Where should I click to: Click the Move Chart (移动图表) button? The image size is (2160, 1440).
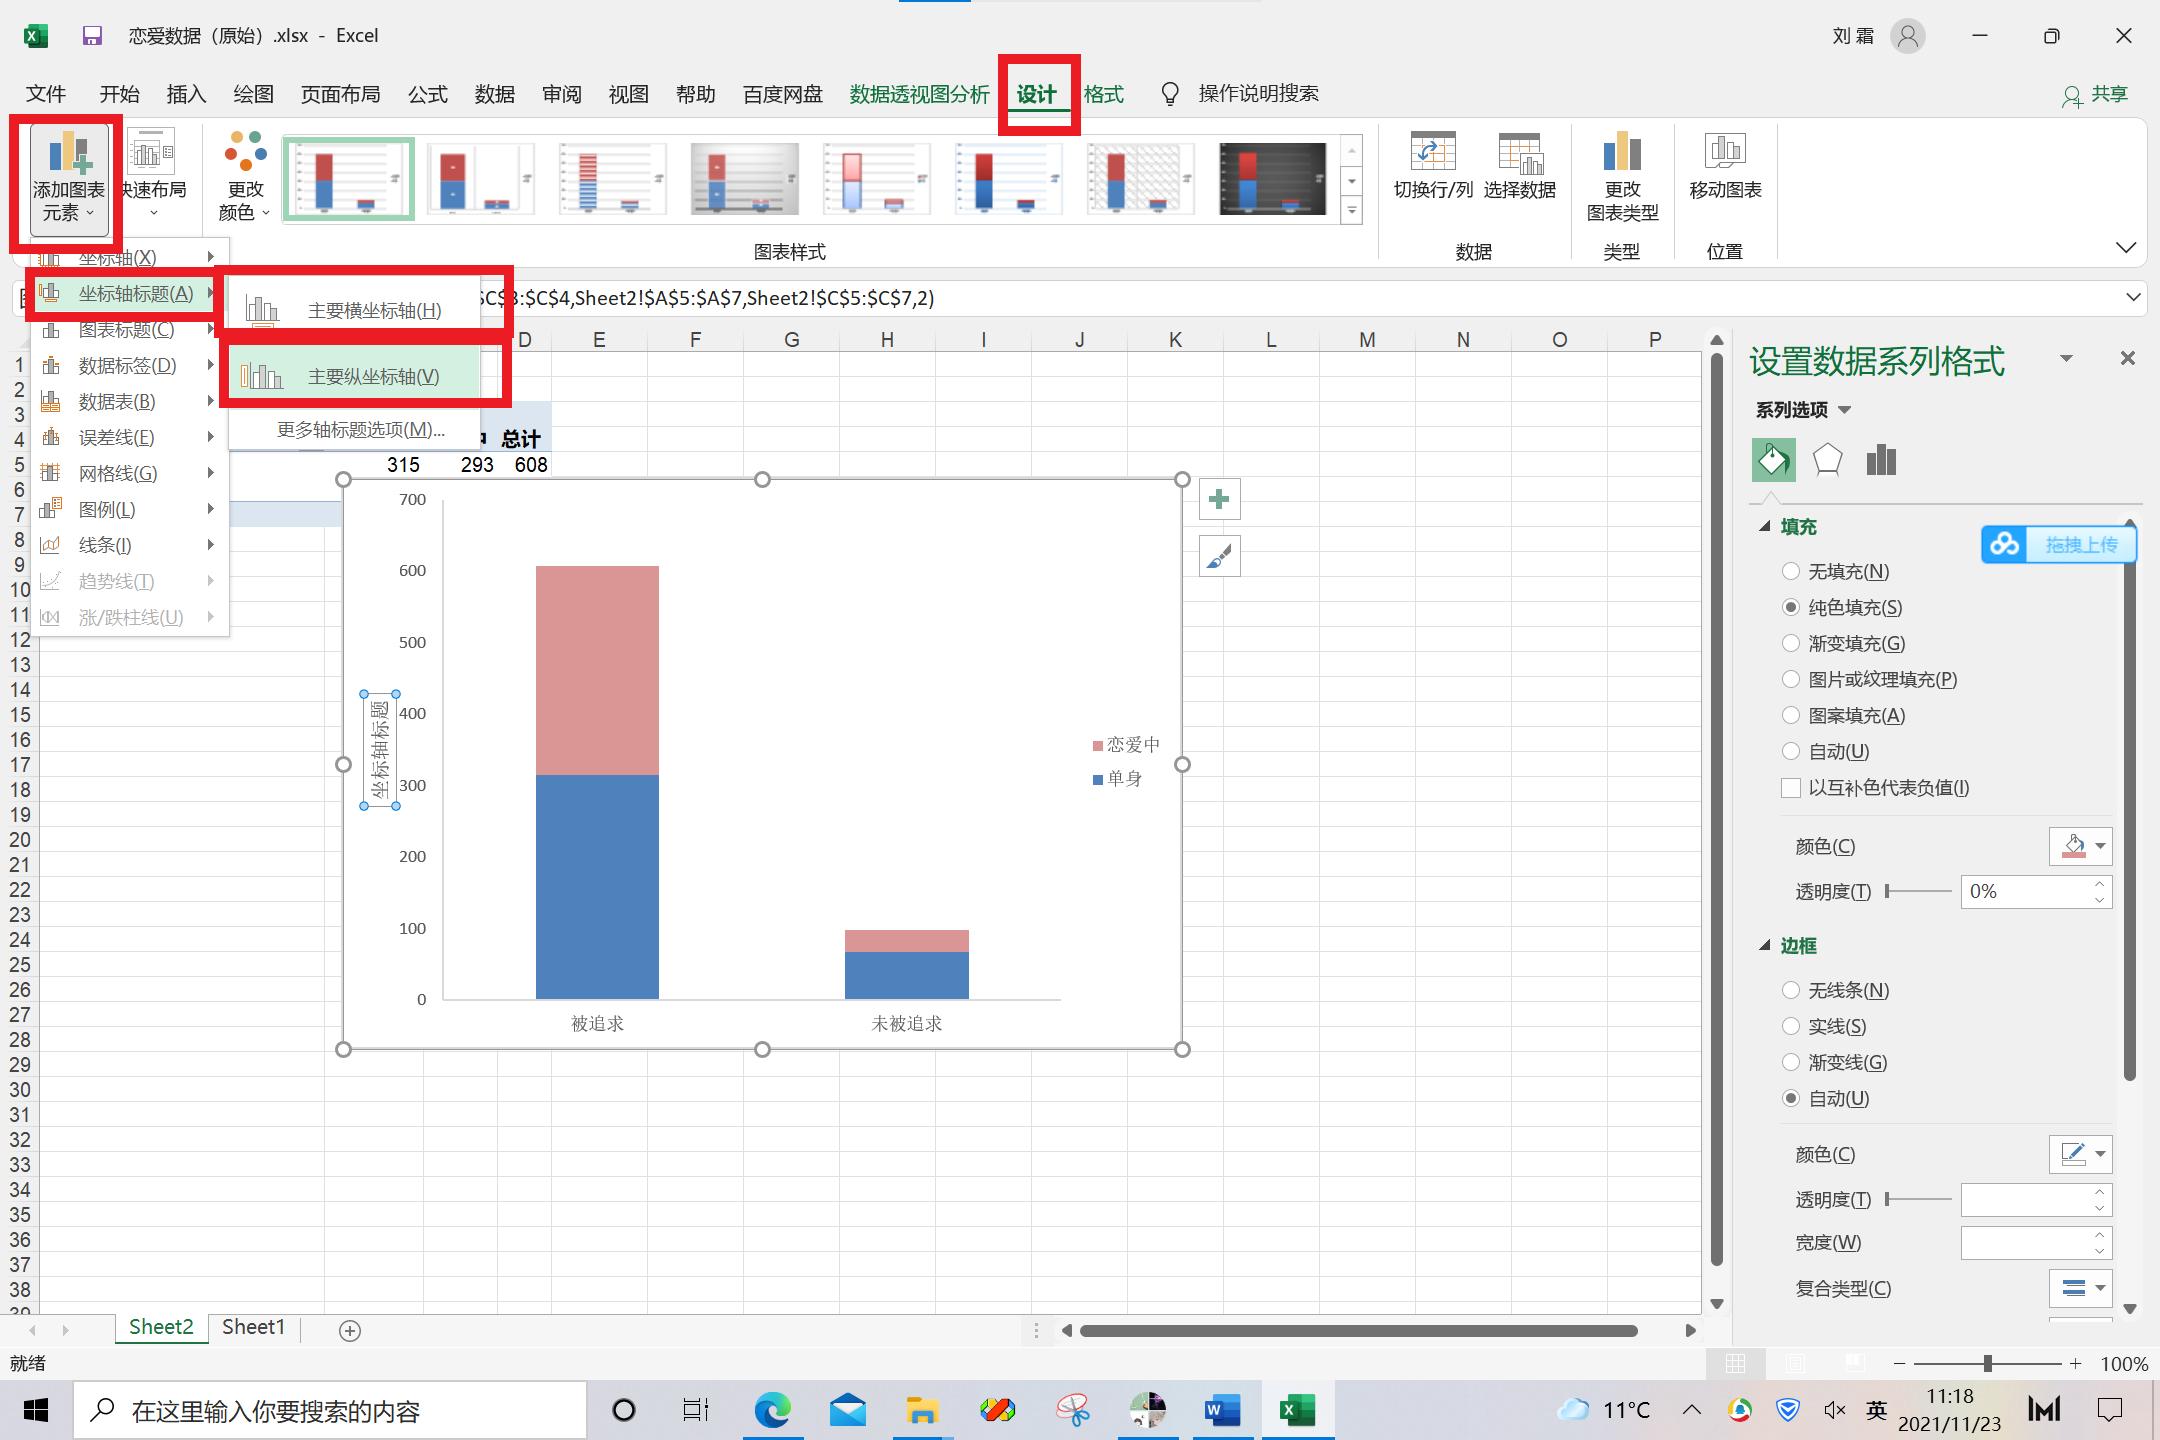(x=1725, y=166)
